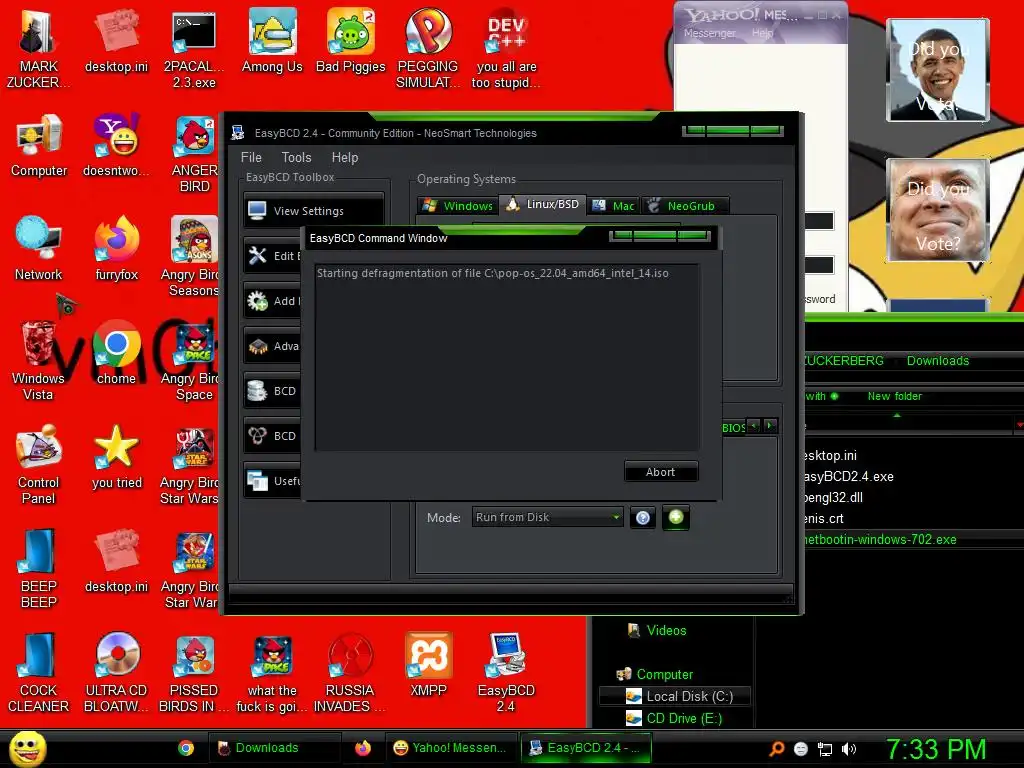
Task: Select Videos in Explorer navigation pane
Action: (x=657, y=630)
